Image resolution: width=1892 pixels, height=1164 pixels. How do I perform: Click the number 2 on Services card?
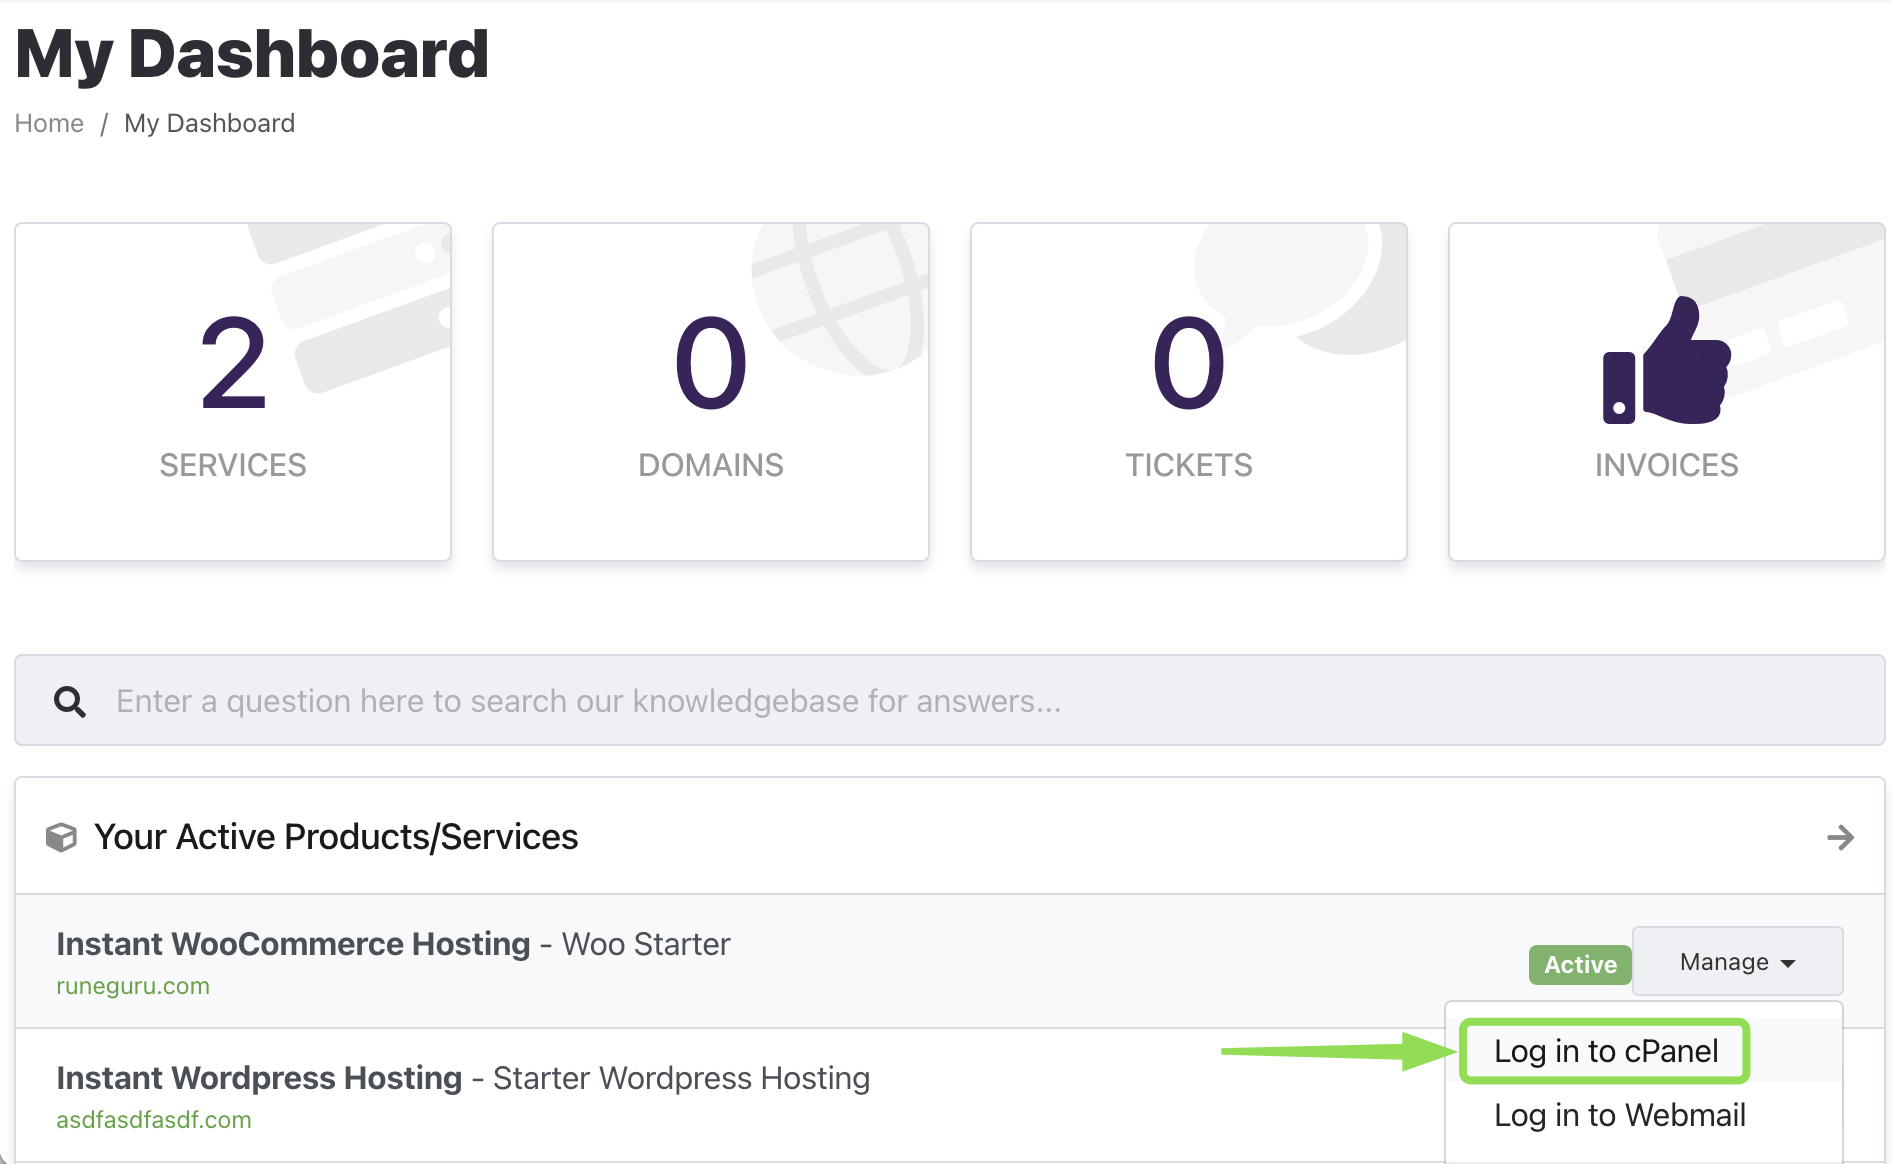[x=233, y=364]
